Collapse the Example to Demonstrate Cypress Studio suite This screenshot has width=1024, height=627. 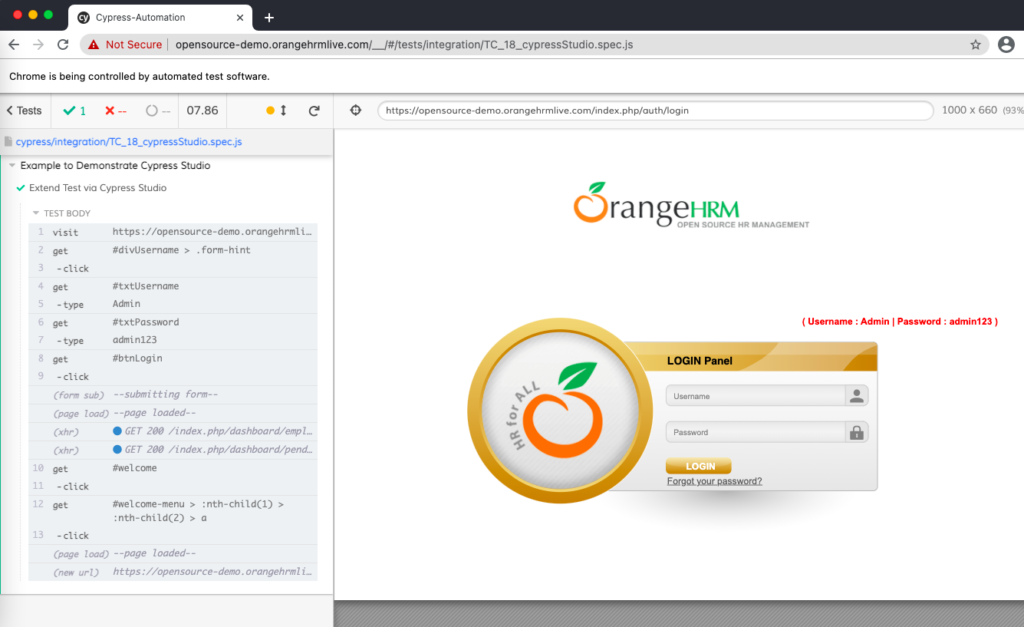coord(10,165)
